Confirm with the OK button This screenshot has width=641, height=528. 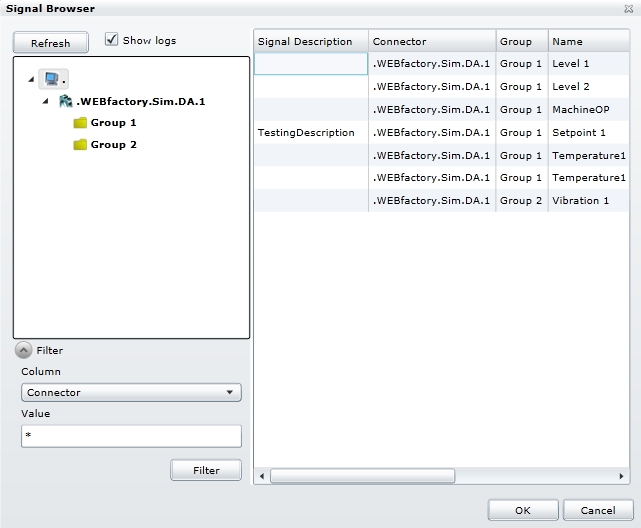[523, 510]
